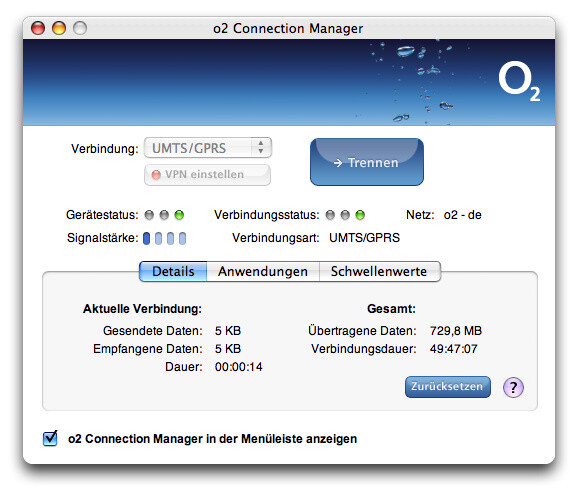Viewport: 583px width, 493px height.
Task: Open the Schwellenwerte tab
Action: pos(380,271)
